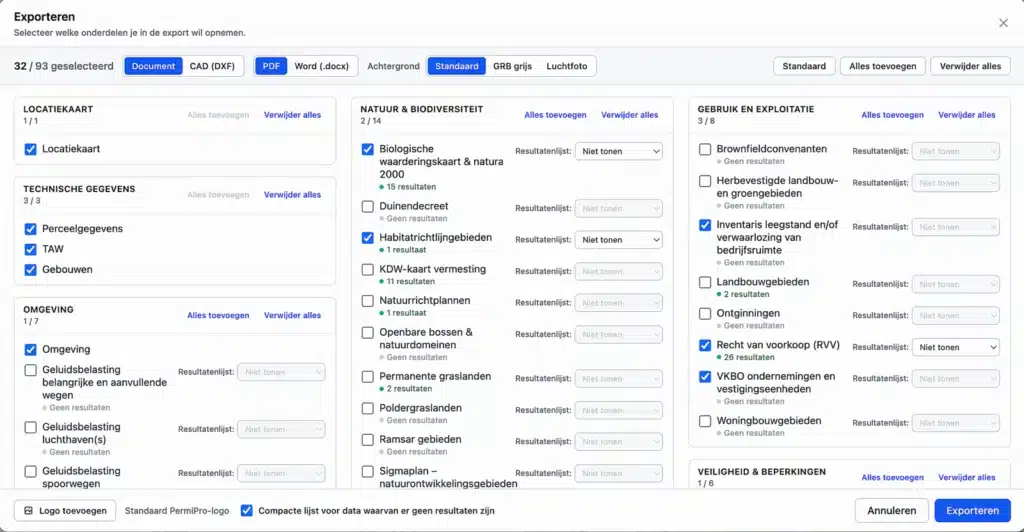Check the Duinendecreet checkbox
1024x532 pixels.
tap(368, 207)
